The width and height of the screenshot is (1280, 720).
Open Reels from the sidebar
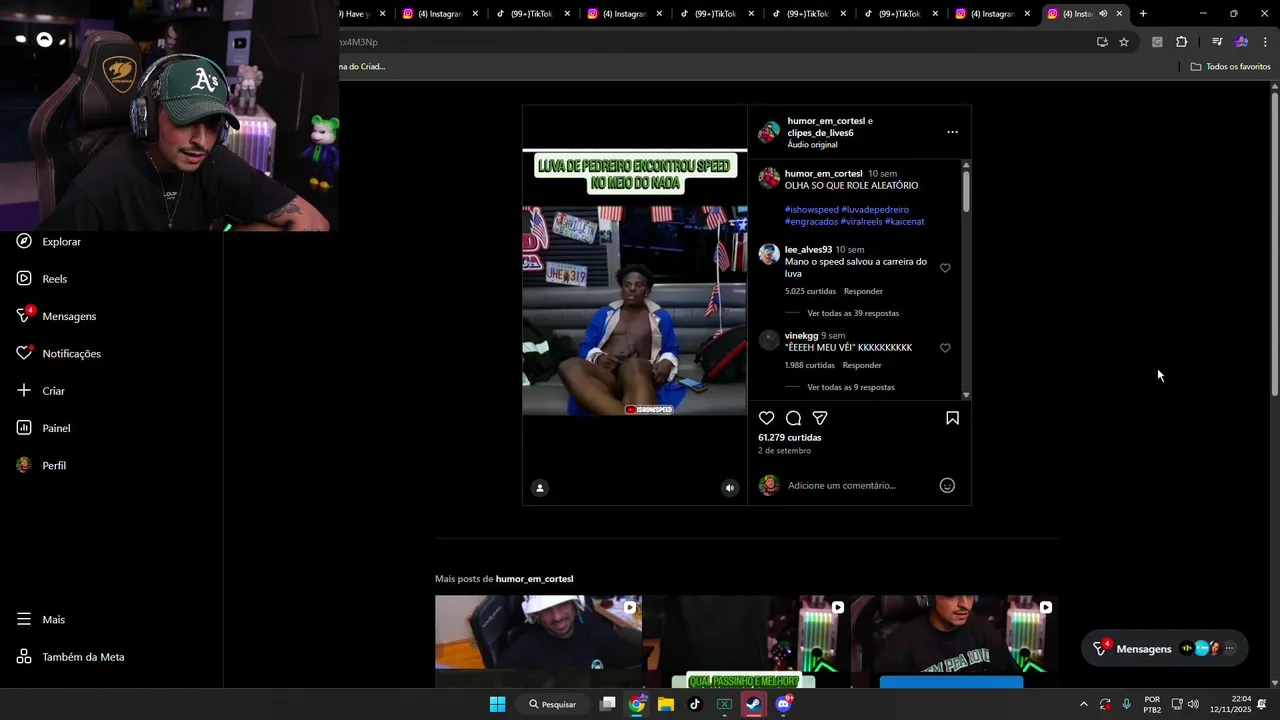(x=42, y=279)
